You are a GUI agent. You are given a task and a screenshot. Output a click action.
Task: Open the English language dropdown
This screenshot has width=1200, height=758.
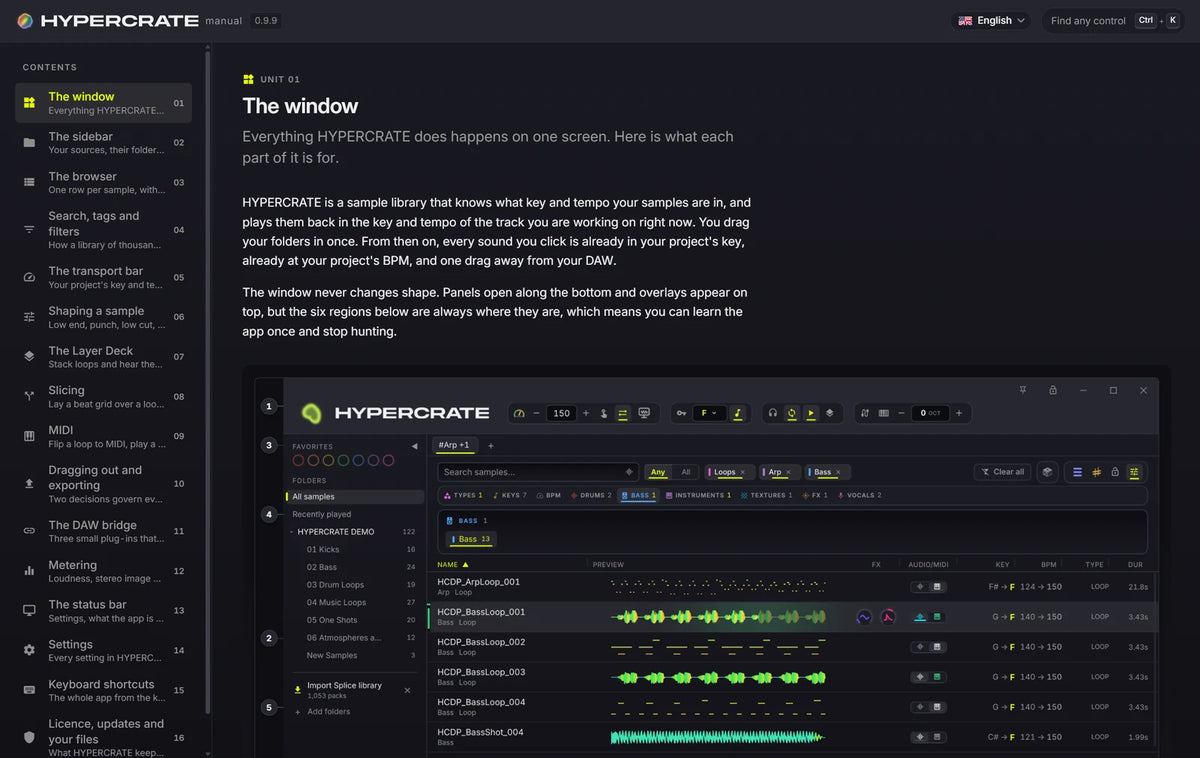pyautogui.click(x=992, y=20)
